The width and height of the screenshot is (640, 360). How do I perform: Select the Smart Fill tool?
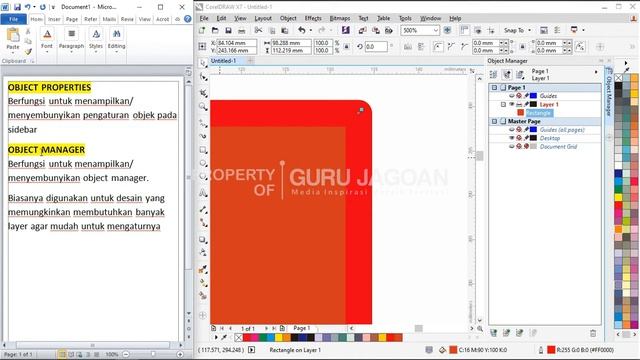[x=203, y=296]
